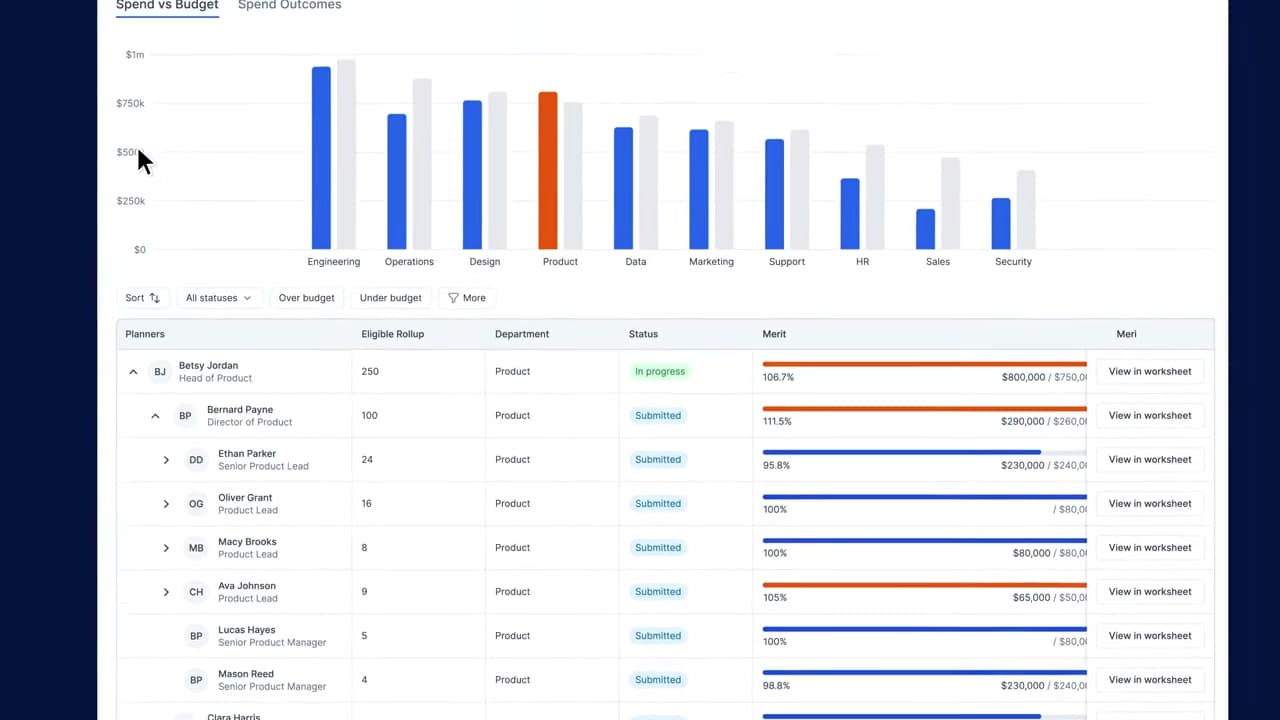Viewport: 1280px width, 720px height.
Task: Click Security grey budget bar
Action: [x=1026, y=210]
